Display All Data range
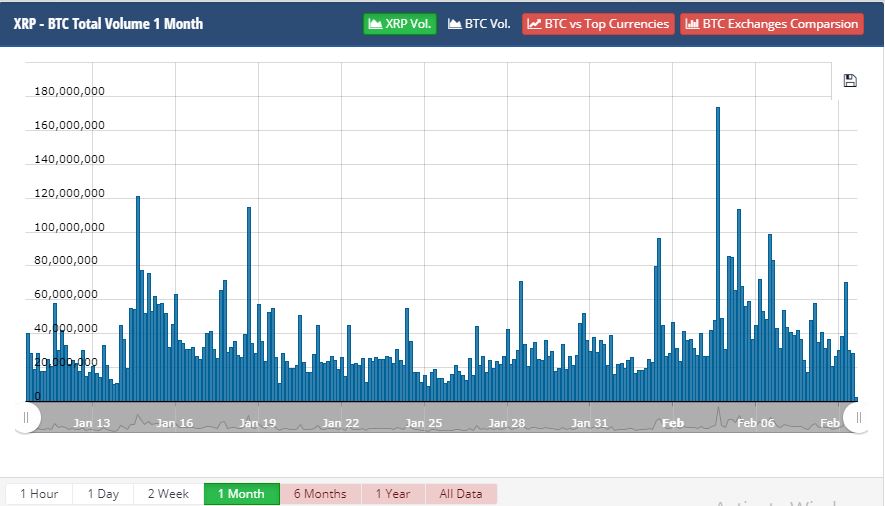885x506 pixels. pos(461,494)
